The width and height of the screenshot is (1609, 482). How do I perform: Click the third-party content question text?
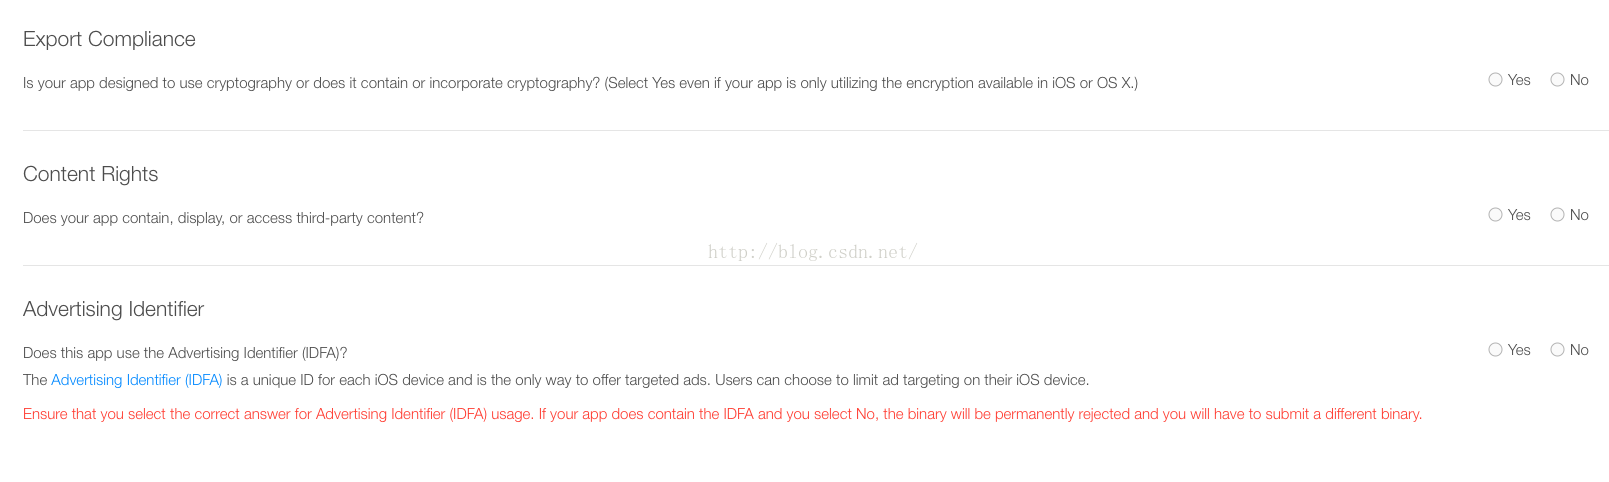tap(223, 218)
